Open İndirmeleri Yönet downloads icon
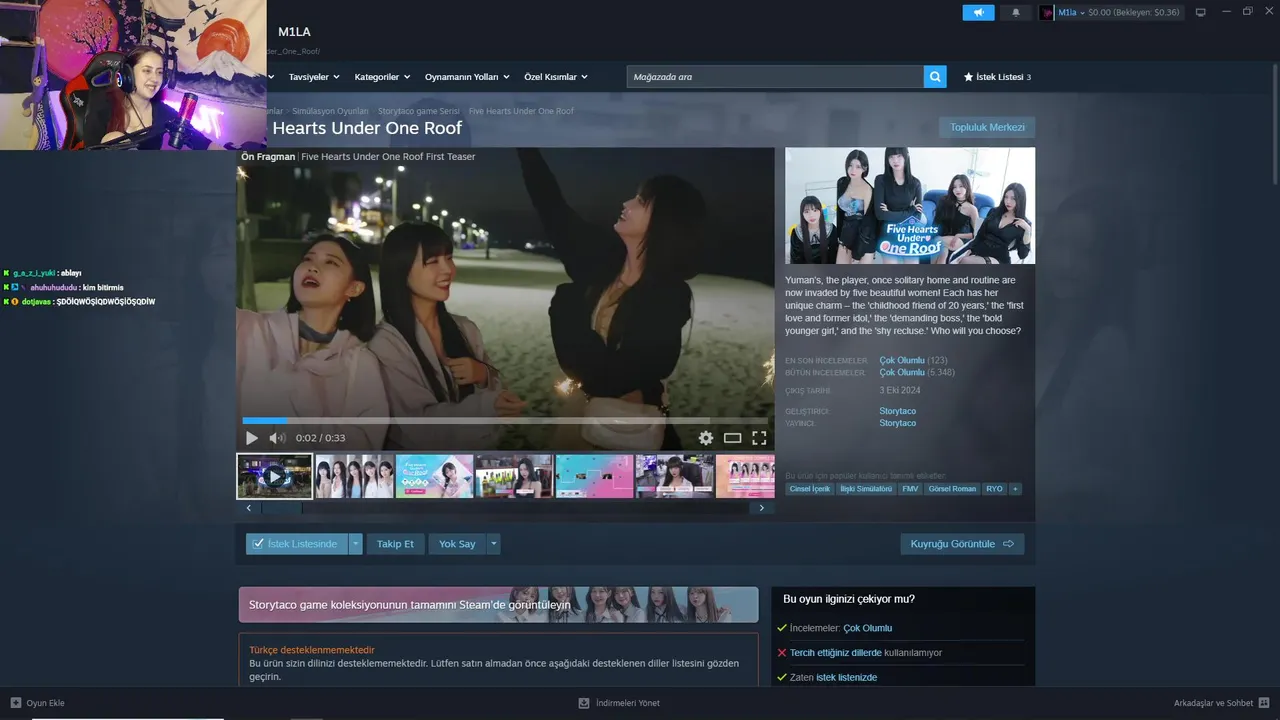The width and height of the screenshot is (1280, 720). (584, 703)
